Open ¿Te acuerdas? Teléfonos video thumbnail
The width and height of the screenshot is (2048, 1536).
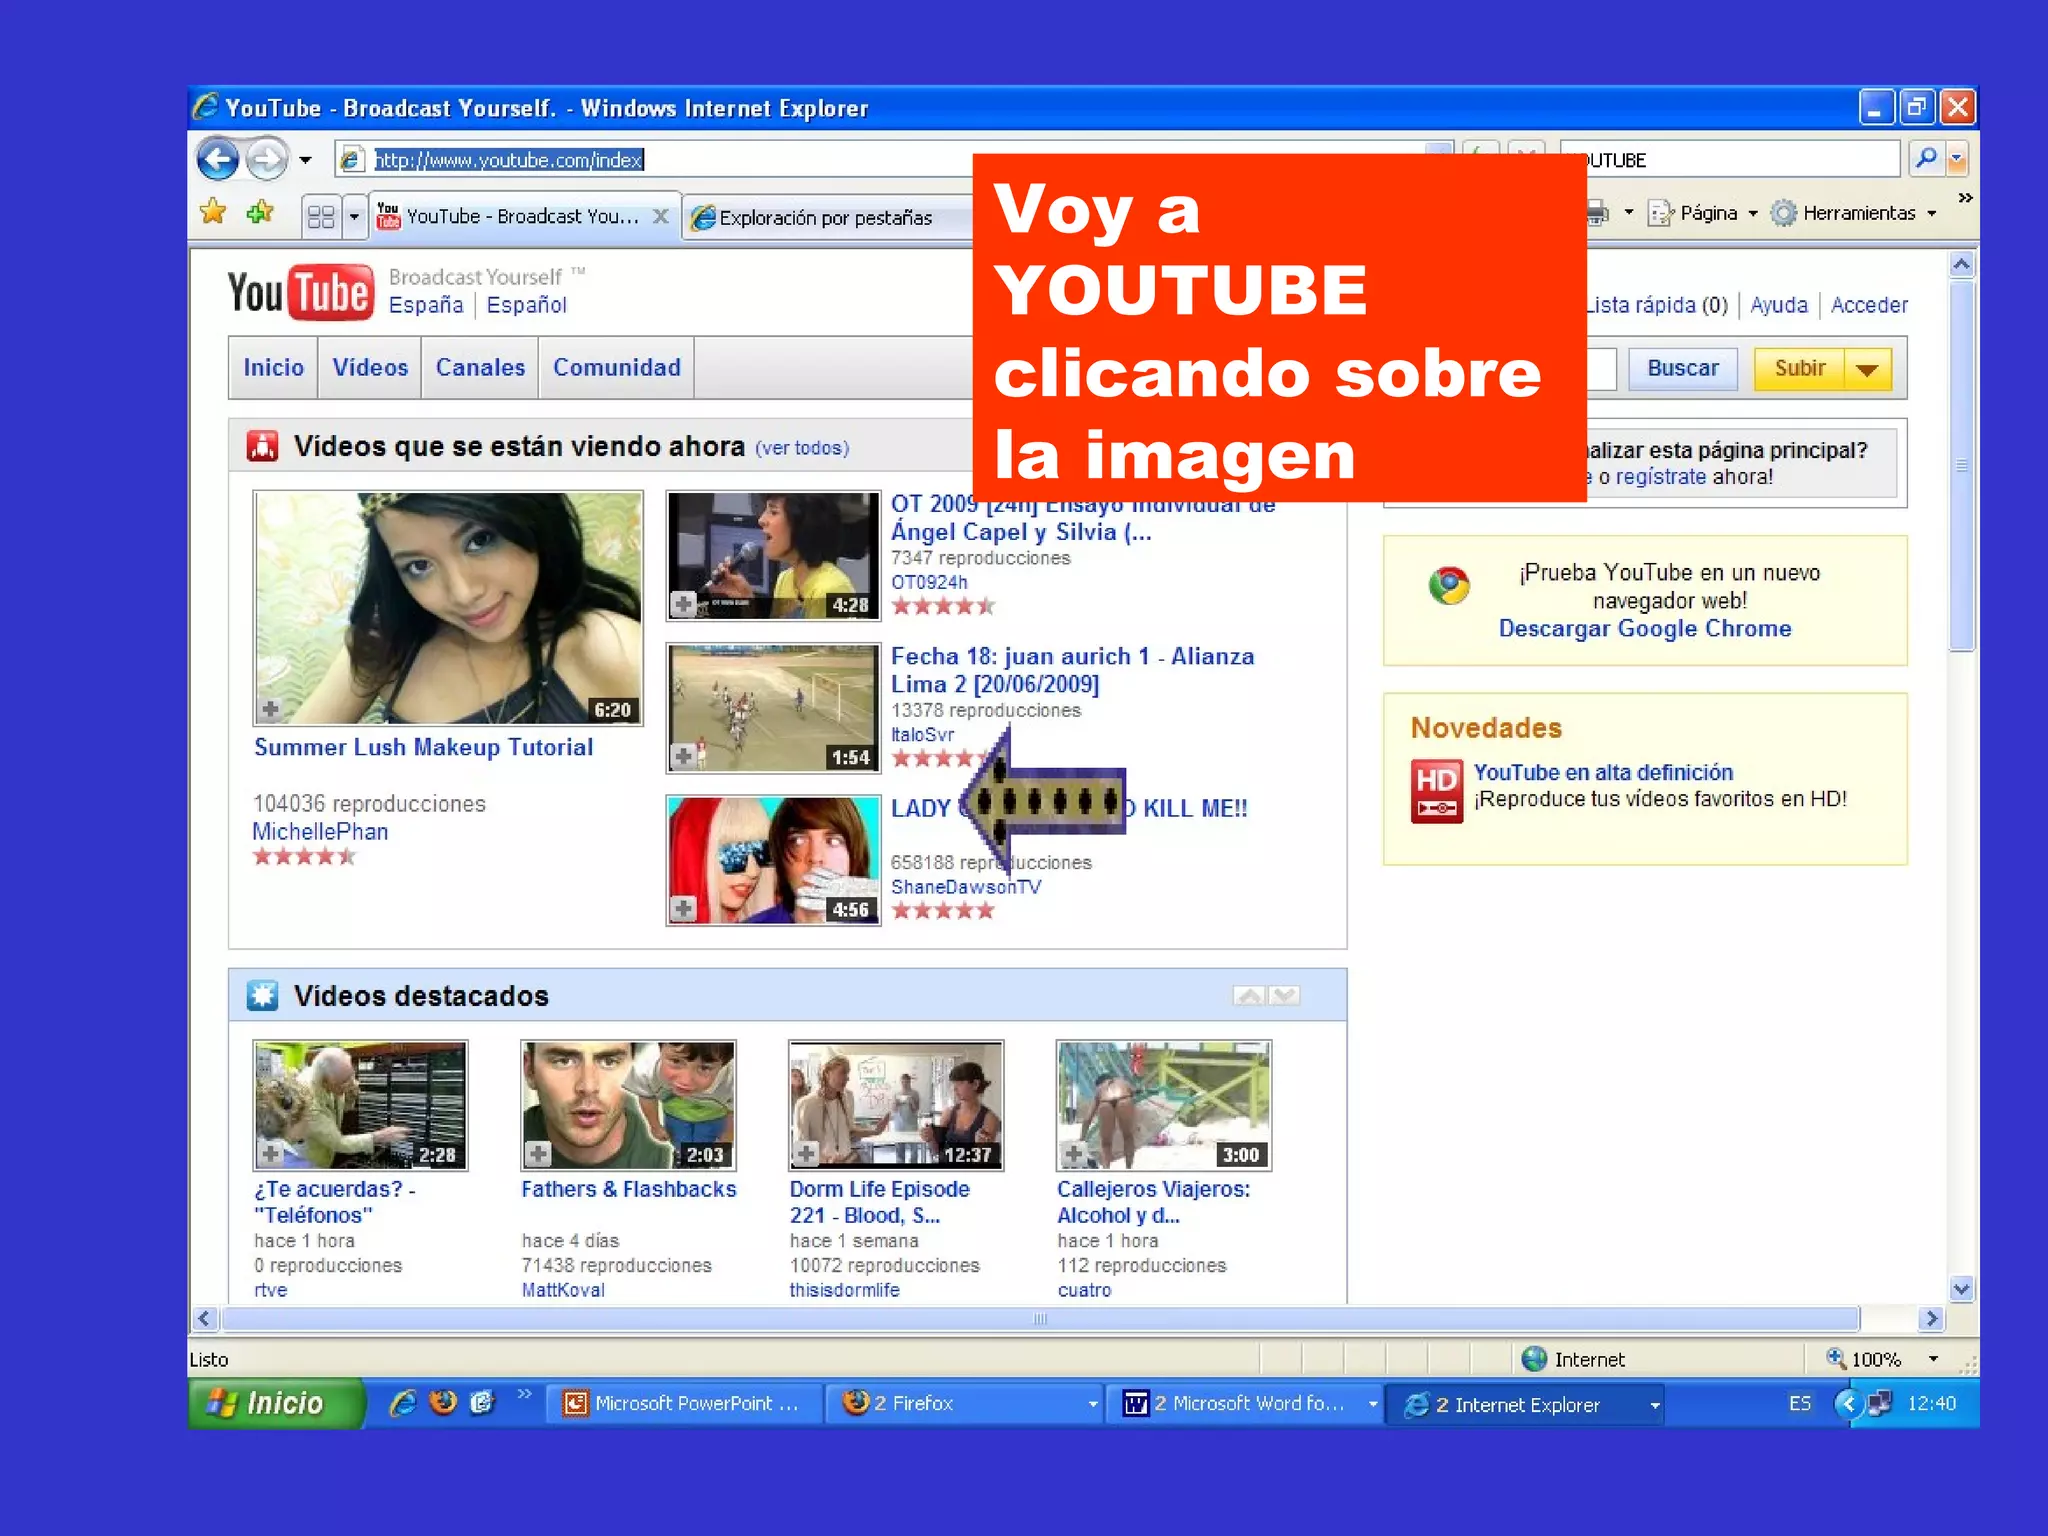360,1105
